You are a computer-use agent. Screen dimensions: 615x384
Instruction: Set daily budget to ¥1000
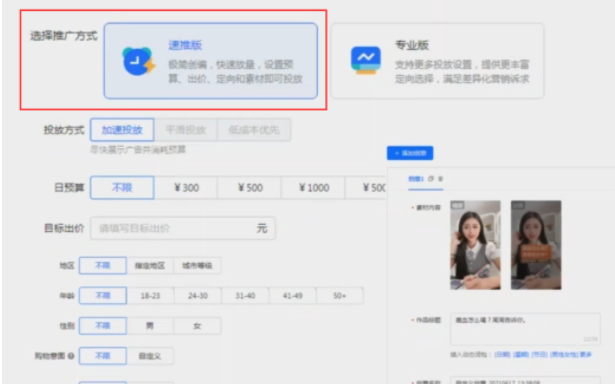(313, 188)
